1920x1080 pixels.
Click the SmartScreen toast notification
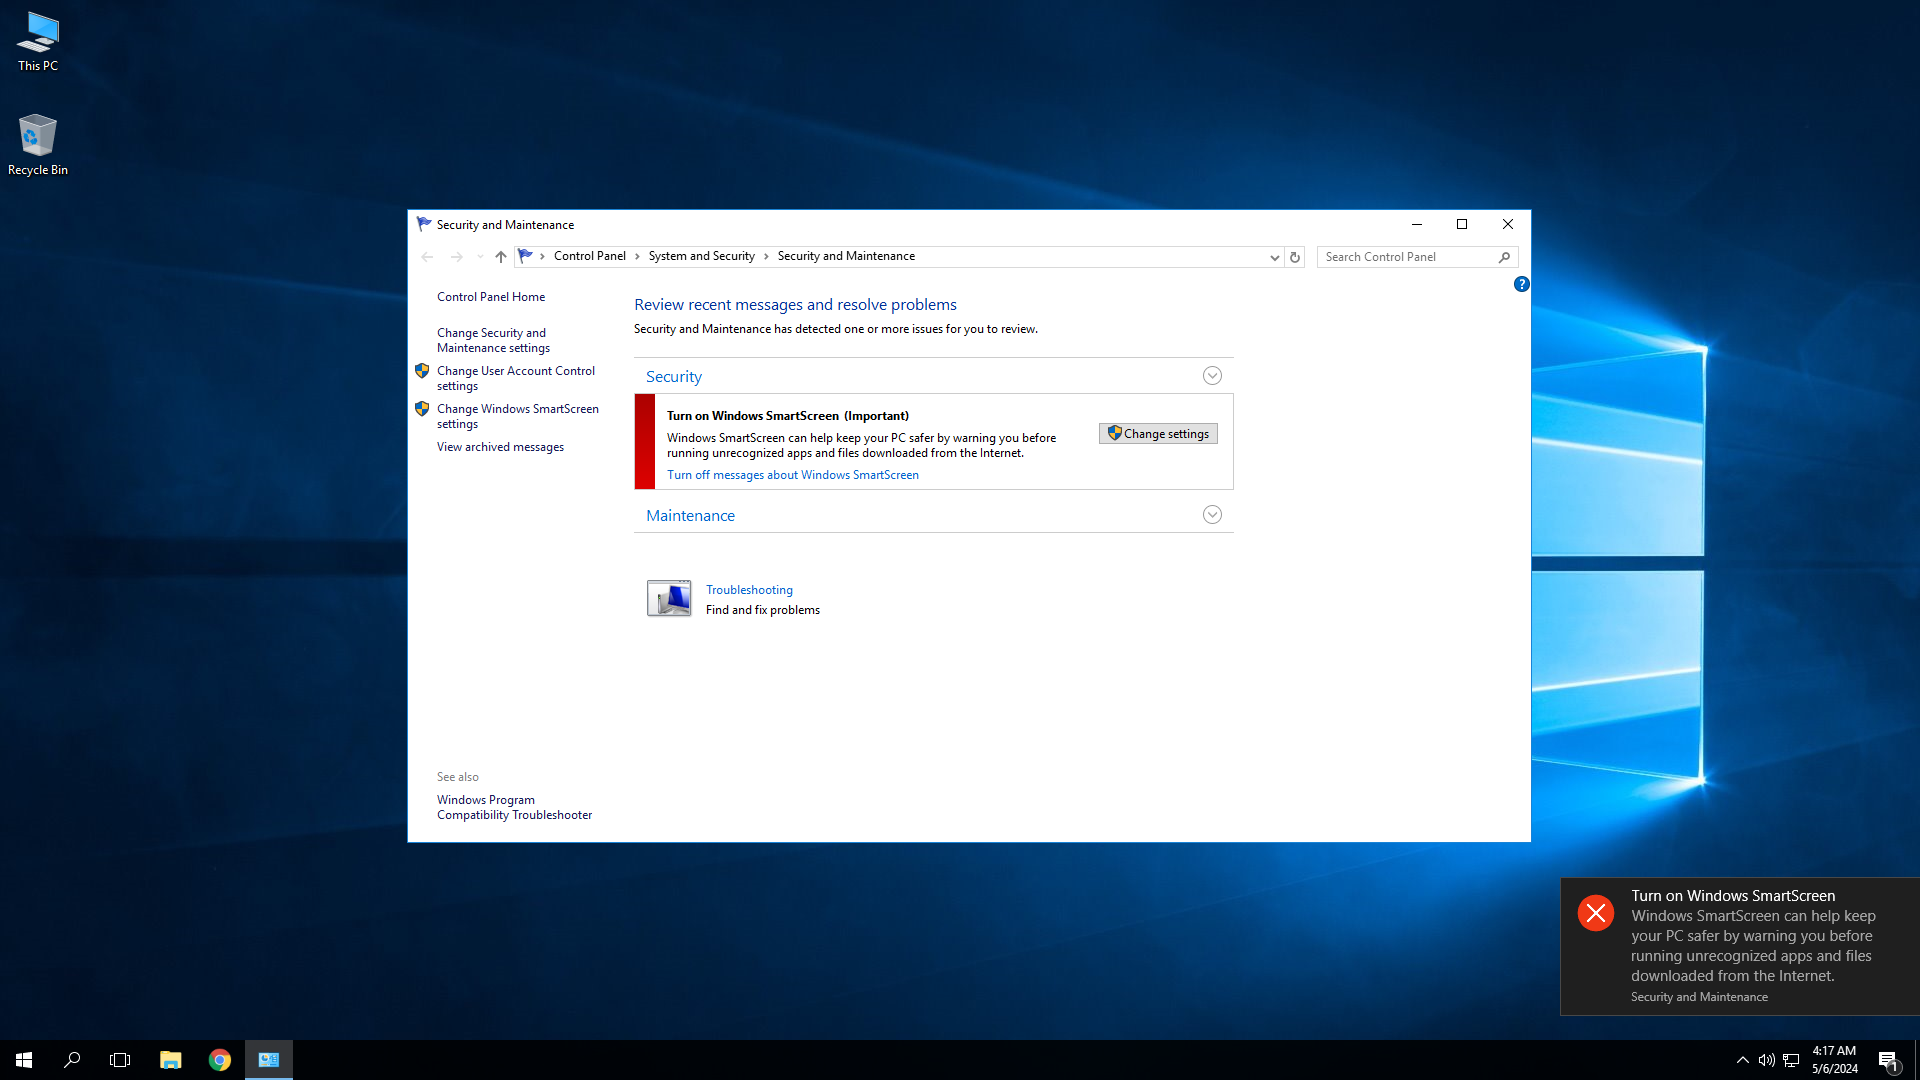pyautogui.click(x=1740, y=946)
